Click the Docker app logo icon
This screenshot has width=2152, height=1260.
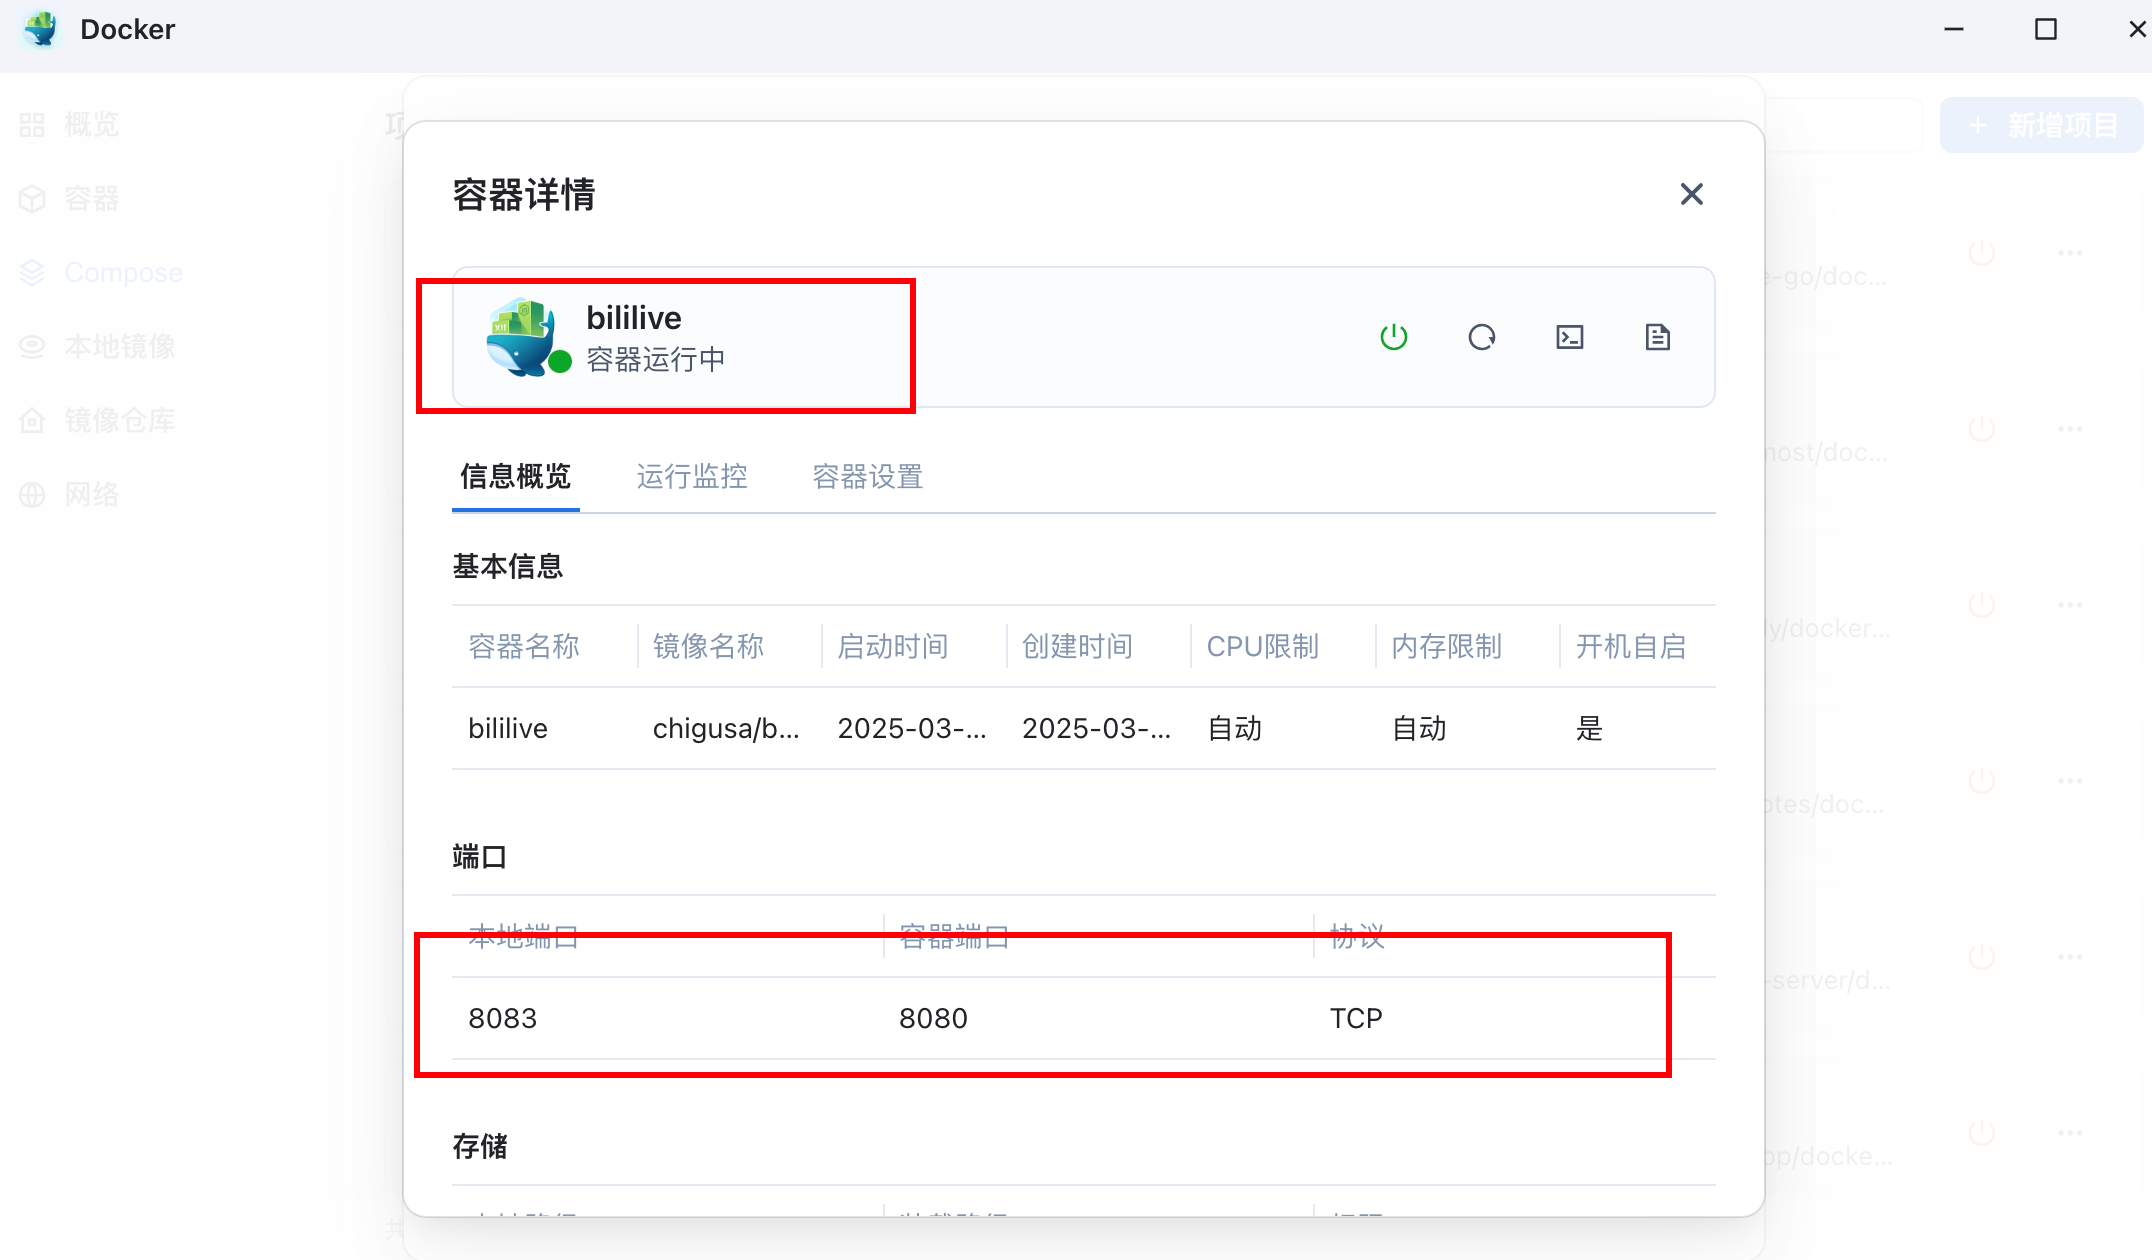41,29
